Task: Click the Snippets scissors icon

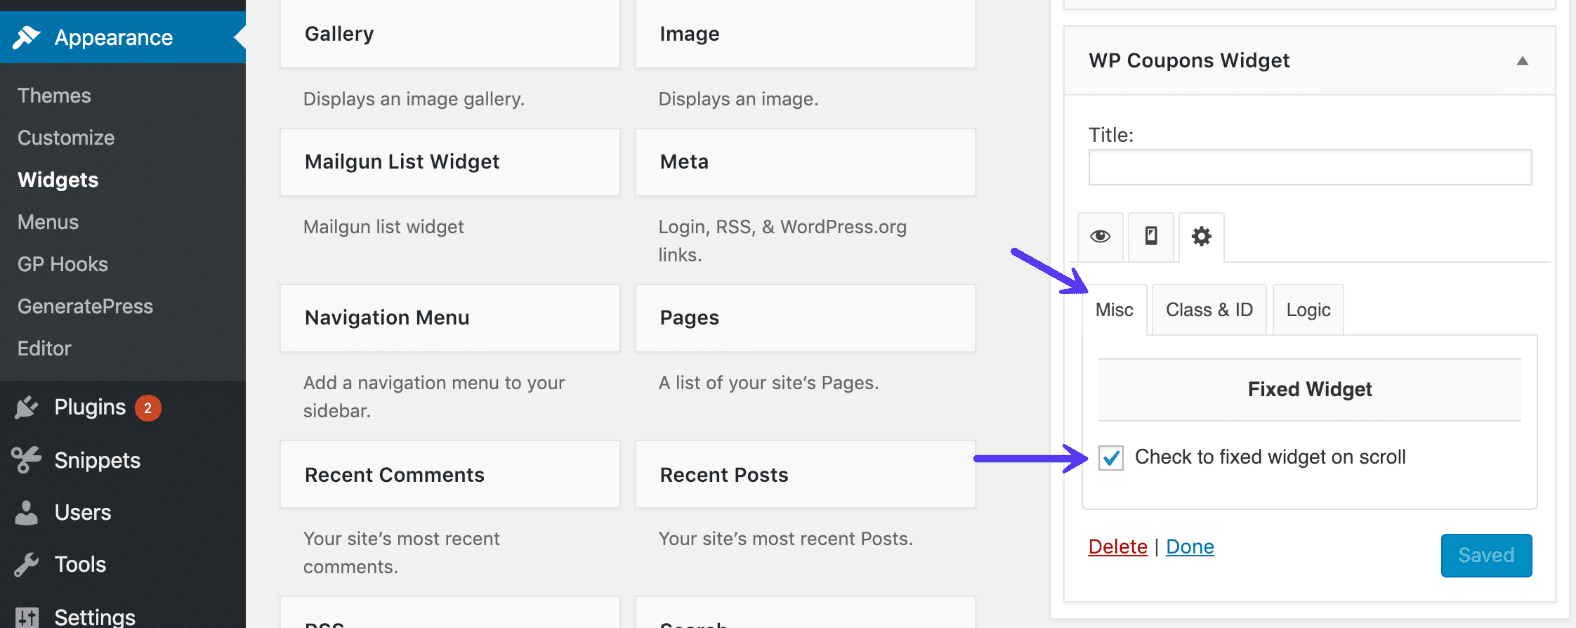Action: [26, 460]
